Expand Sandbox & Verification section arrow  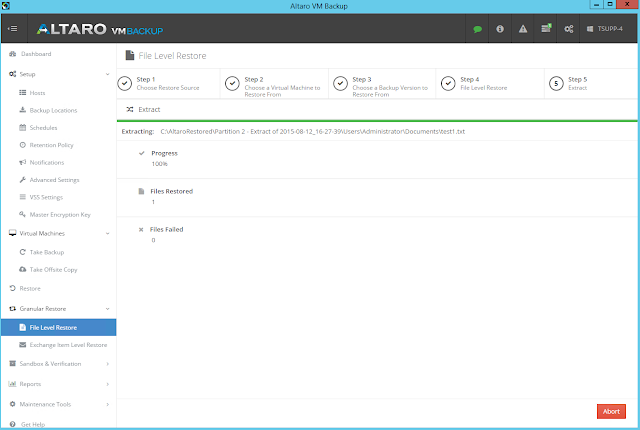[107, 364]
